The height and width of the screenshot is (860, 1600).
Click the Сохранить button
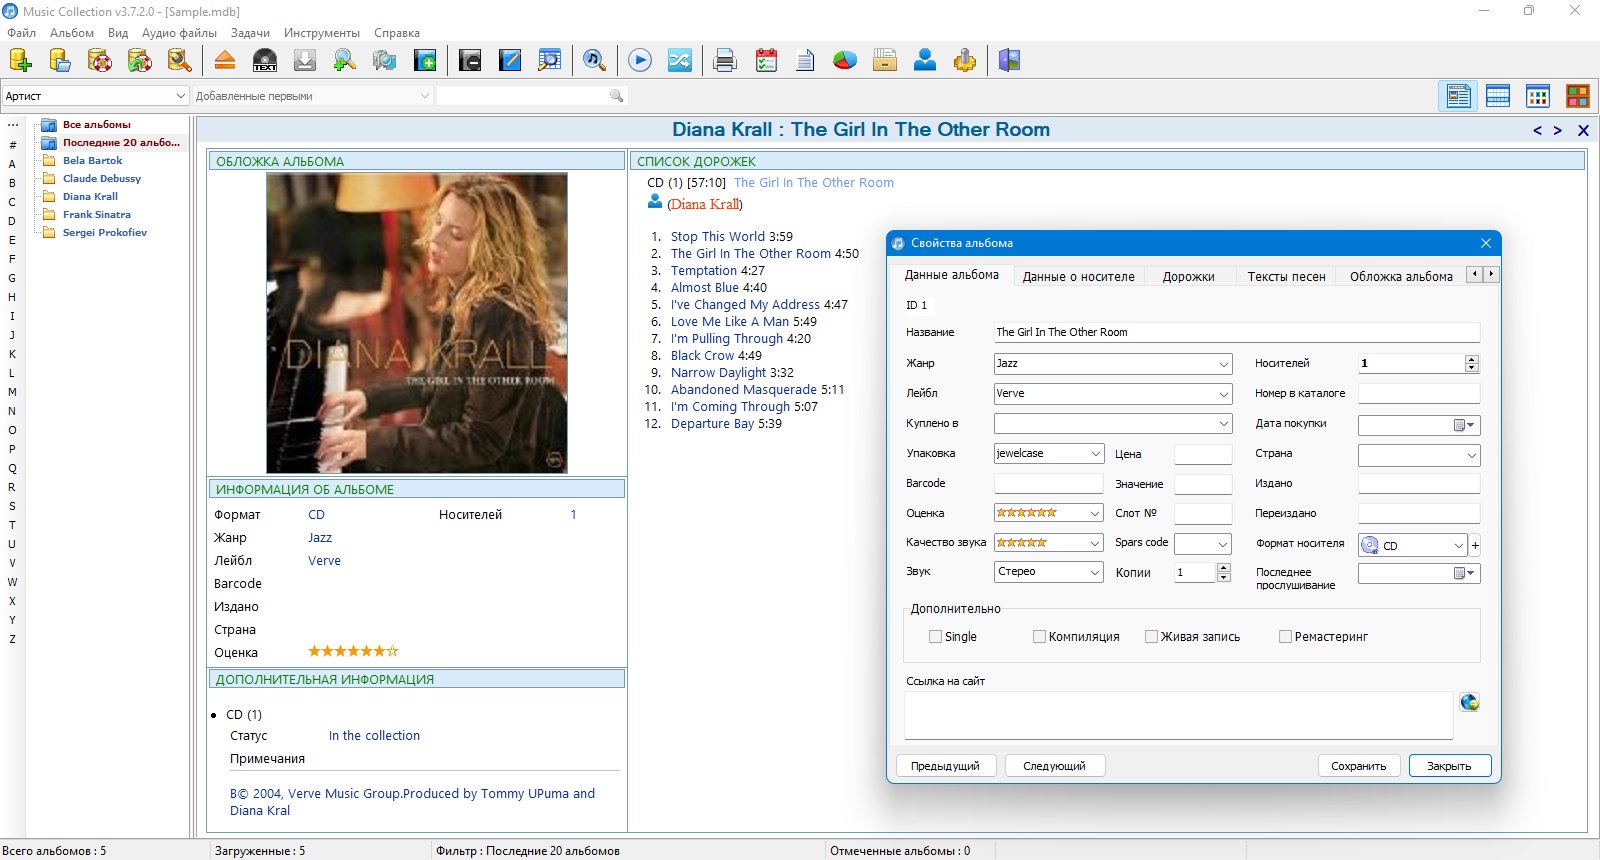[x=1358, y=766]
